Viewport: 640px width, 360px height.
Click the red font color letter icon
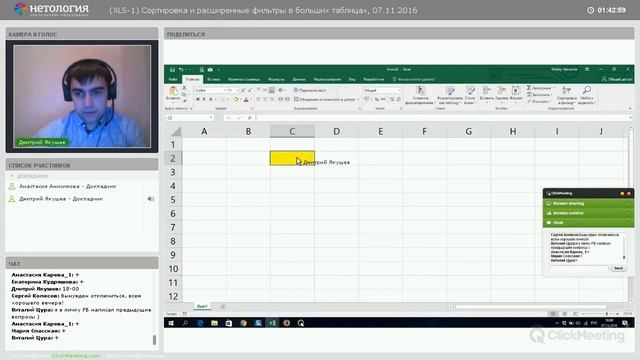point(246,99)
